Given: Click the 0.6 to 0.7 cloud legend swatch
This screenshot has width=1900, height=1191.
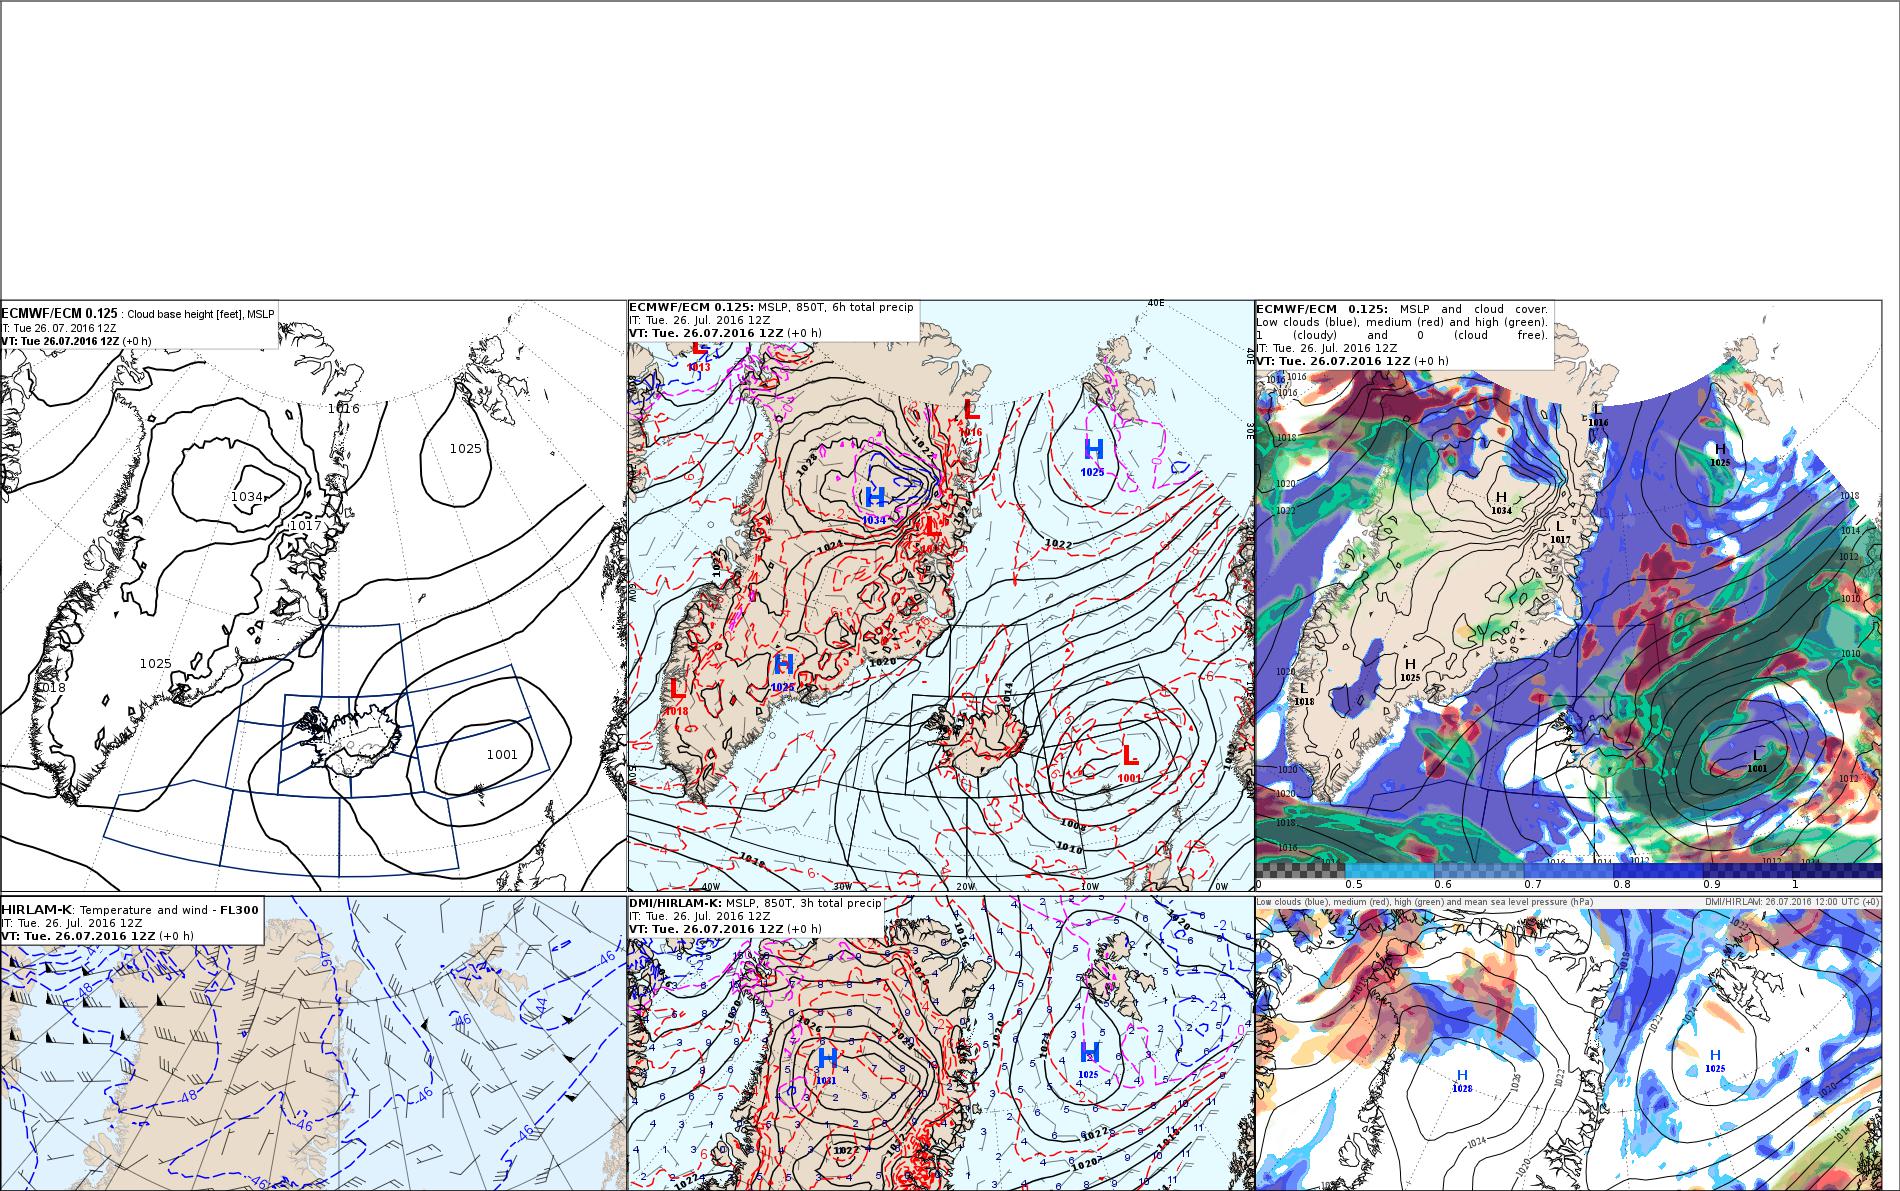Looking at the screenshot, I should click(1479, 870).
